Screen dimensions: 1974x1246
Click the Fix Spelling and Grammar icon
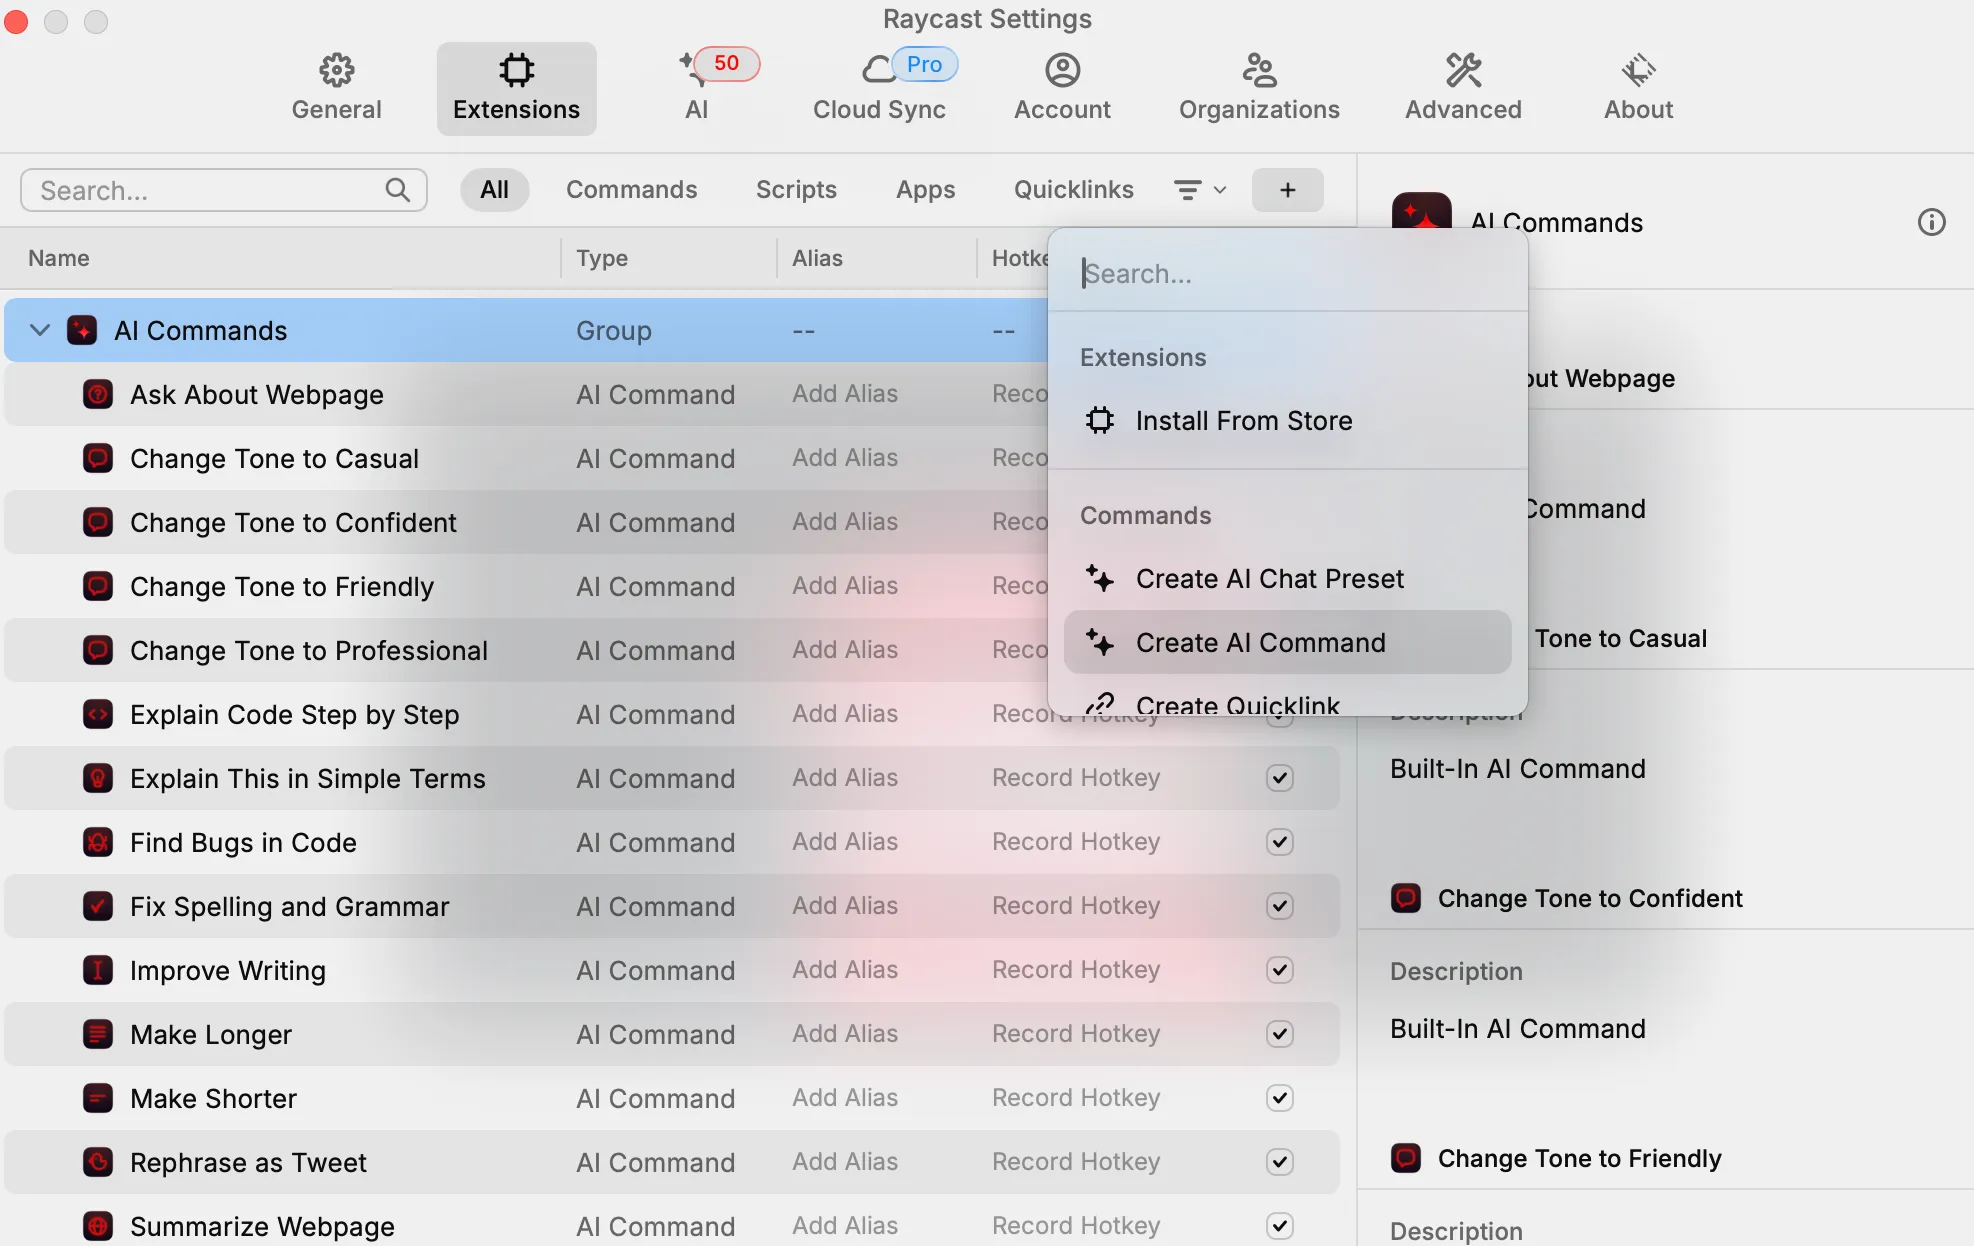98,906
